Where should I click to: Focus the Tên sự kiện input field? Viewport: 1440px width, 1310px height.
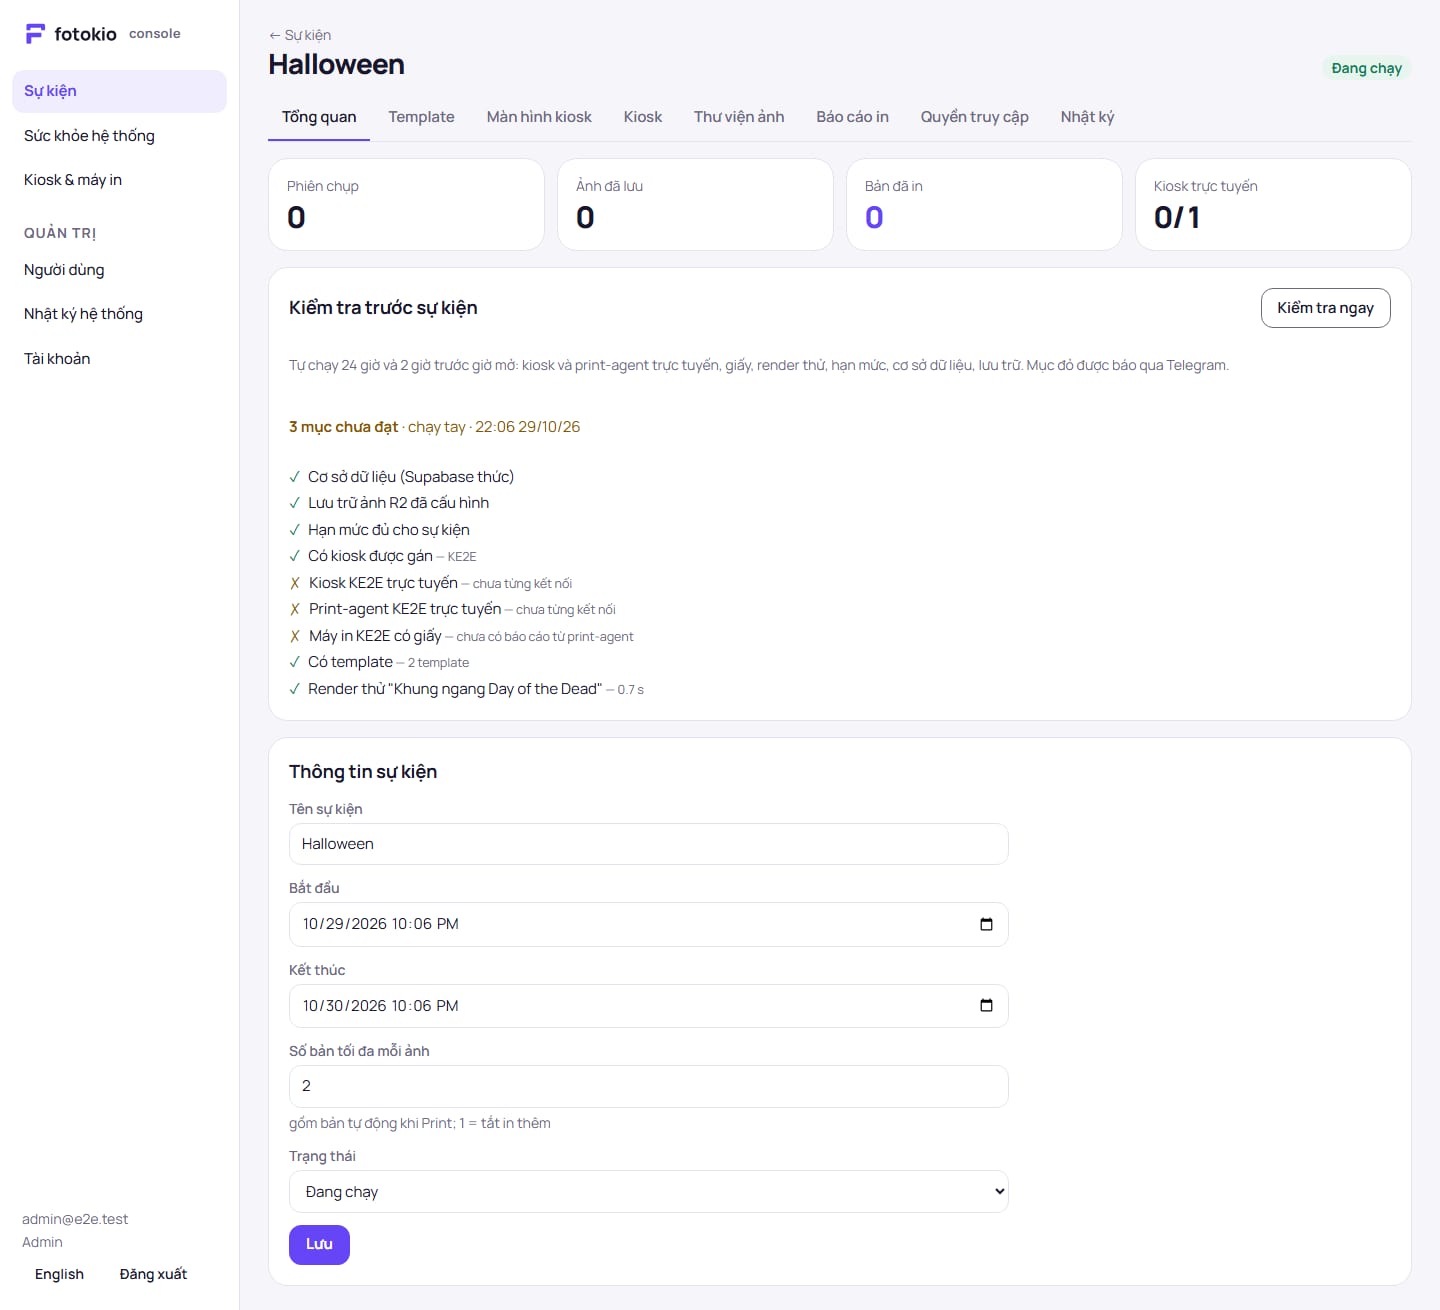pyautogui.click(x=648, y=844)
